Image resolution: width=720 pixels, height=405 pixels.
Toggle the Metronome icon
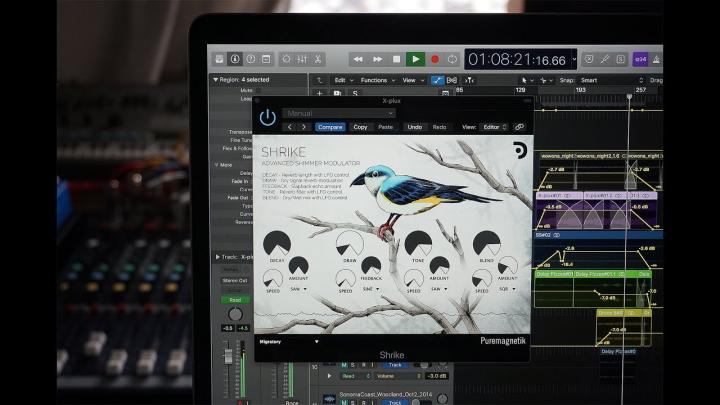pos(657,59)
